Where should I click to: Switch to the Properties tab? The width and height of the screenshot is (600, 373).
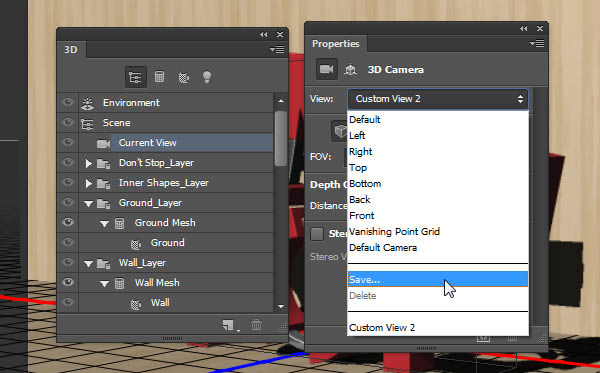(x=336, y=44)
